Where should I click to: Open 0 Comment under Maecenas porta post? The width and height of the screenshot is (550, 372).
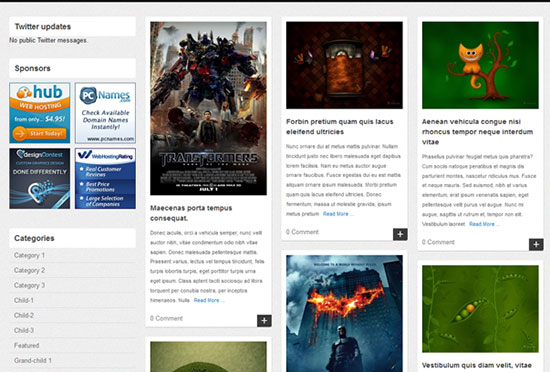[166, 318]
